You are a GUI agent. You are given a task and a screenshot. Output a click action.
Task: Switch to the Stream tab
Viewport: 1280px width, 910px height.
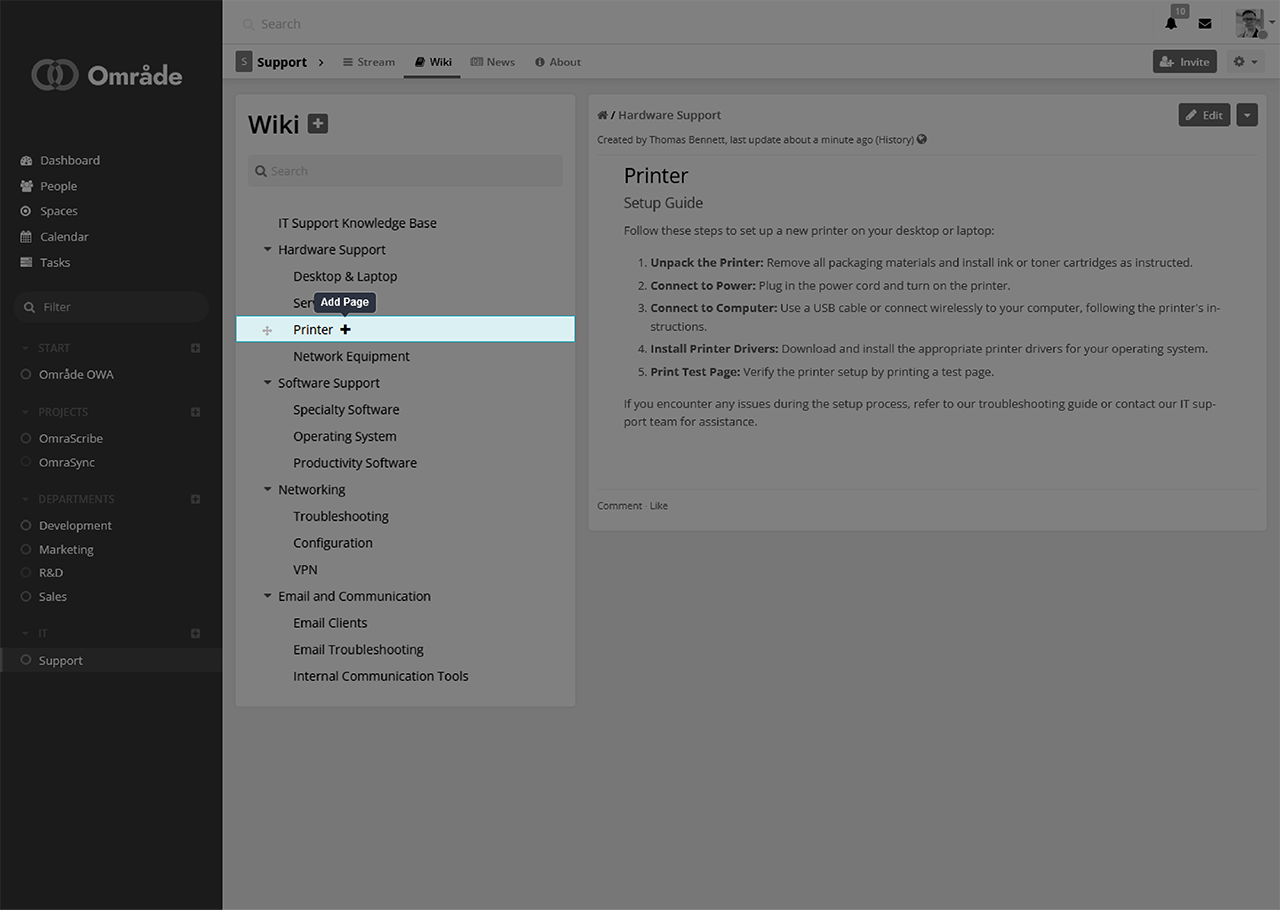pyautogui.click(x=368, y=62)
